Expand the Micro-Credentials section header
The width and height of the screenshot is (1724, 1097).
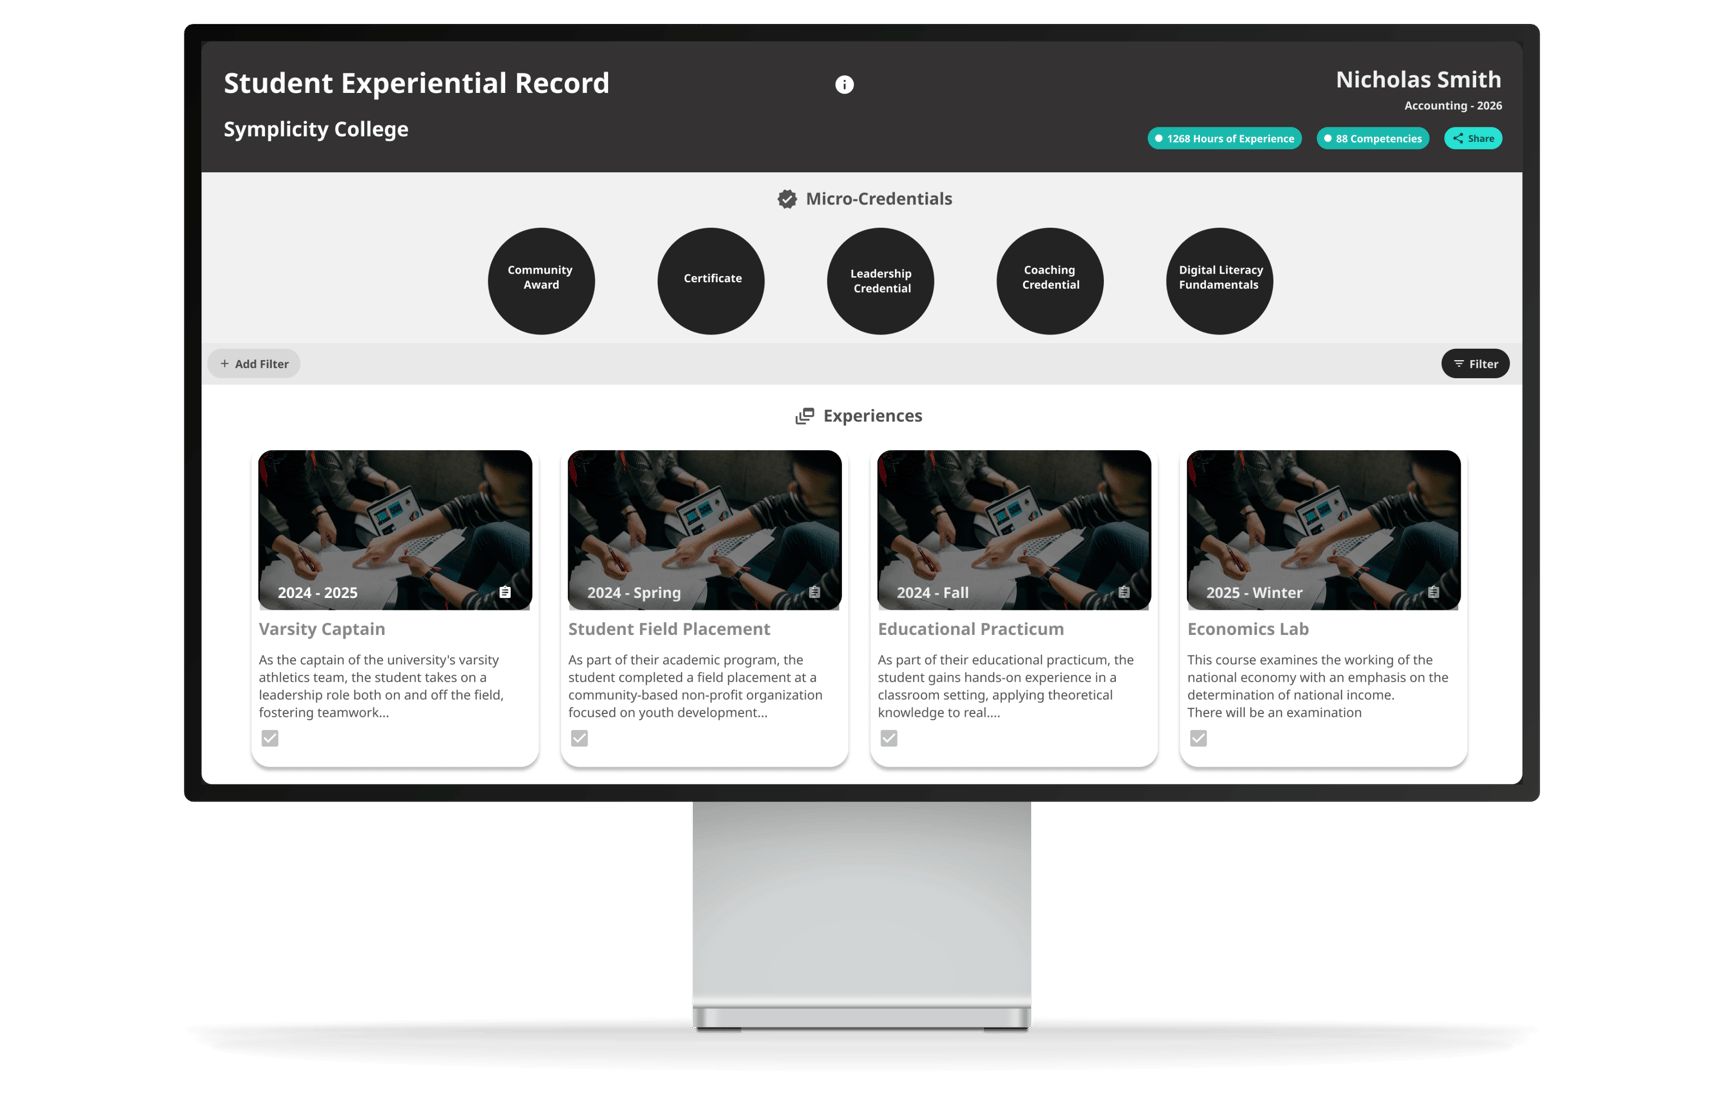point(866,199)
